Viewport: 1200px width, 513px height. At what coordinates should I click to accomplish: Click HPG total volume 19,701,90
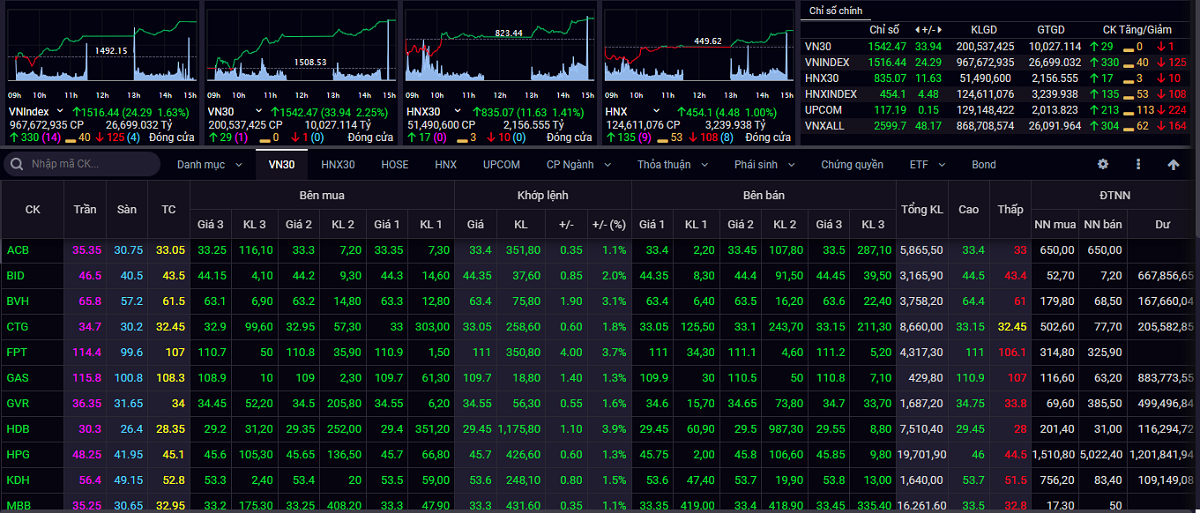tap(921, 455)
